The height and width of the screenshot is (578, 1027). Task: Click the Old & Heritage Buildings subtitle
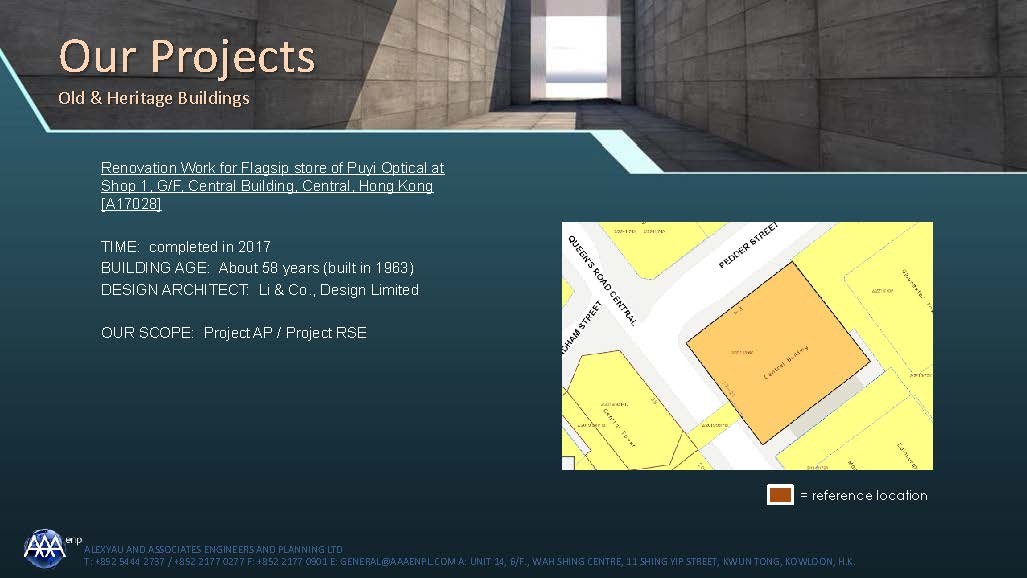point(154,98)
